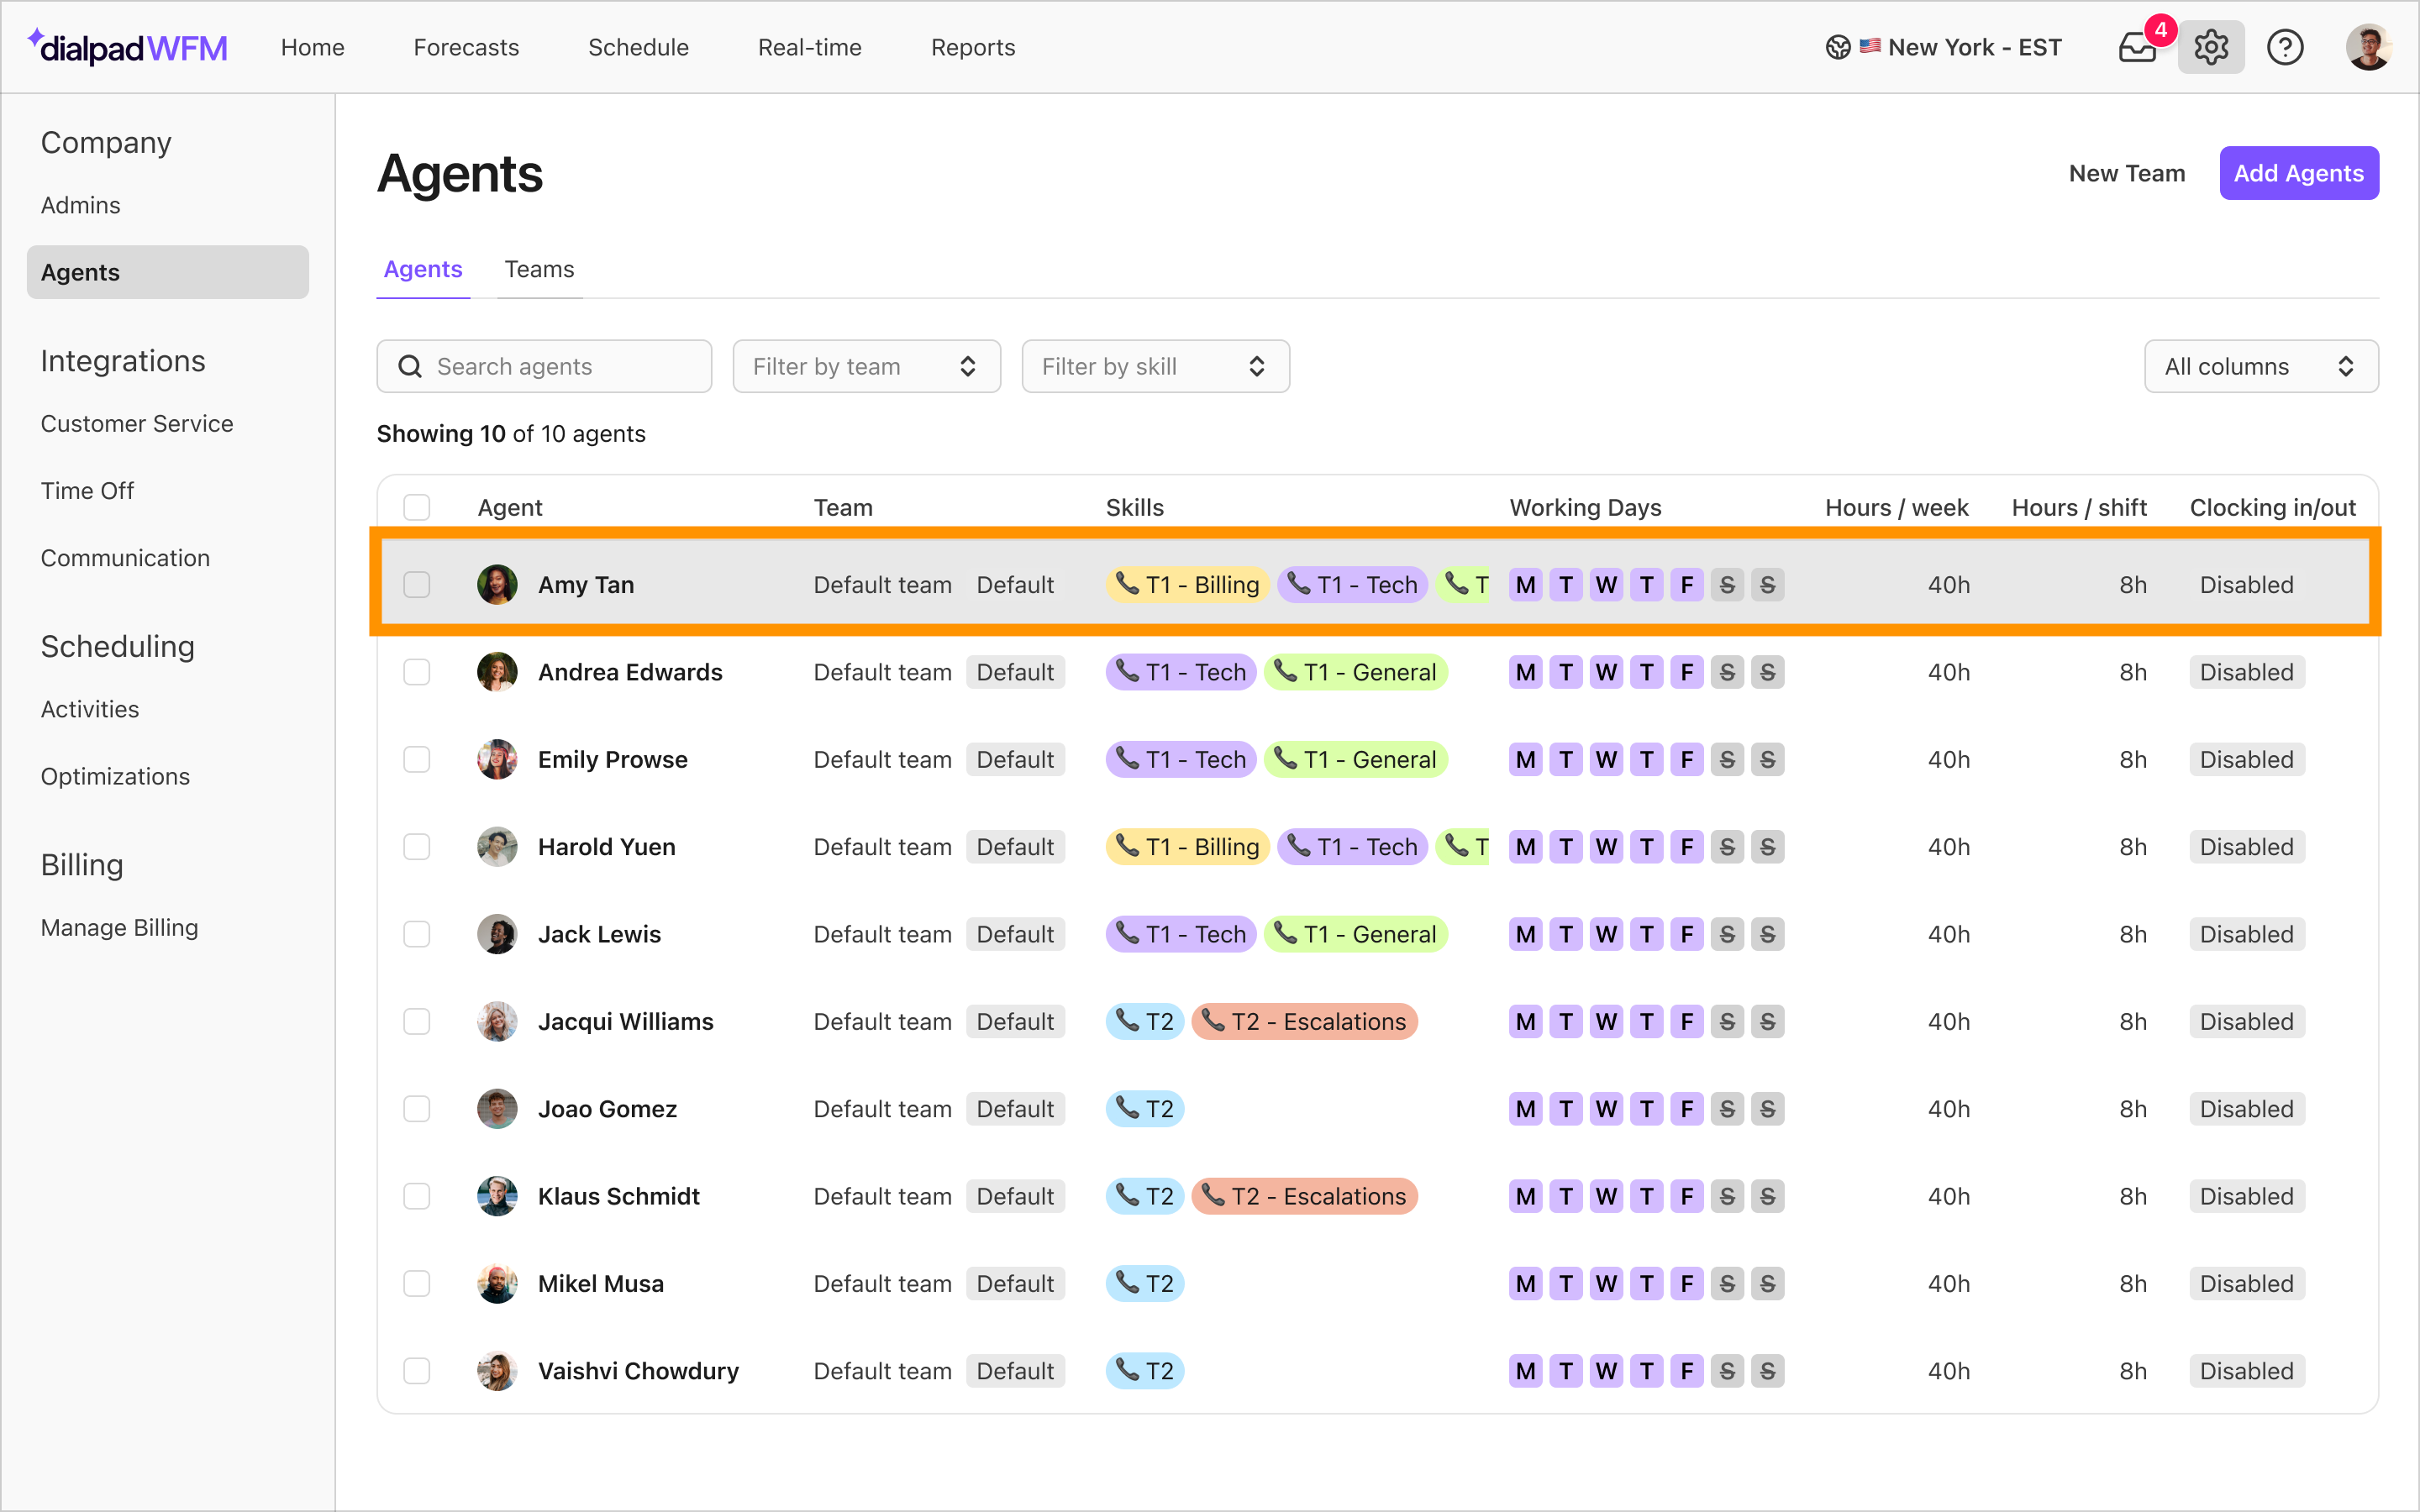Image resolution: width=2420 pixels, height=1512 pixels.
Task: Click the Add Agents button
Action: coord(2299,173)
